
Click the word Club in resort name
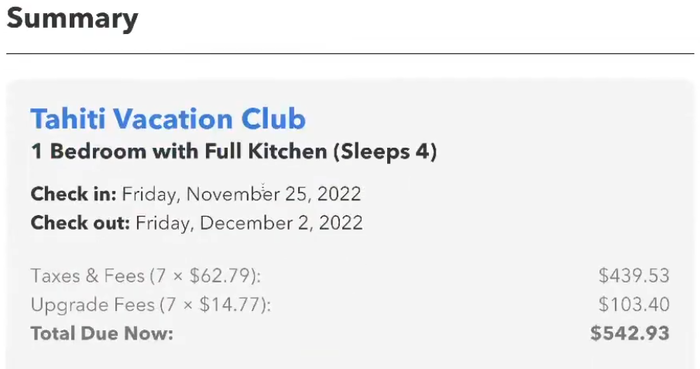273,119
